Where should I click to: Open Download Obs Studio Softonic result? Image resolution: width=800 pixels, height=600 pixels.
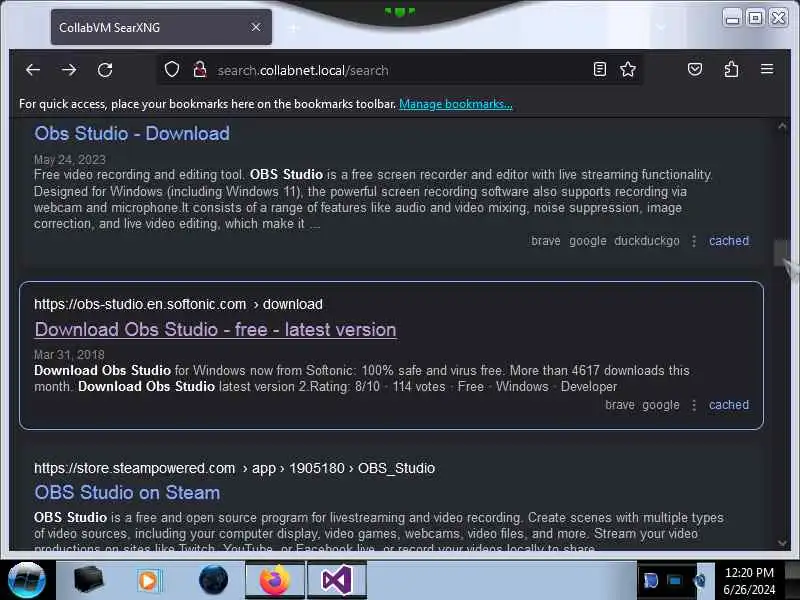pyautogui.click(x=215, y=330)
